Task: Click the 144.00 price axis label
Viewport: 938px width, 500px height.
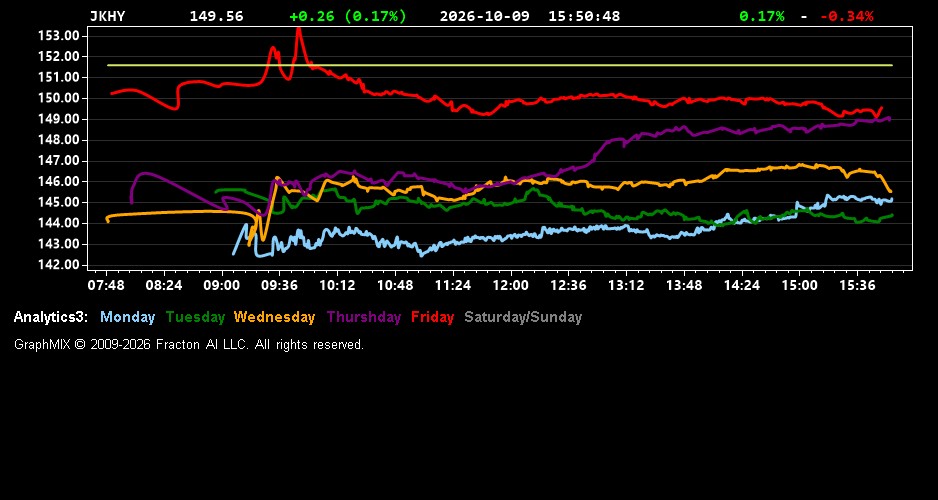Action: point(59,223)
